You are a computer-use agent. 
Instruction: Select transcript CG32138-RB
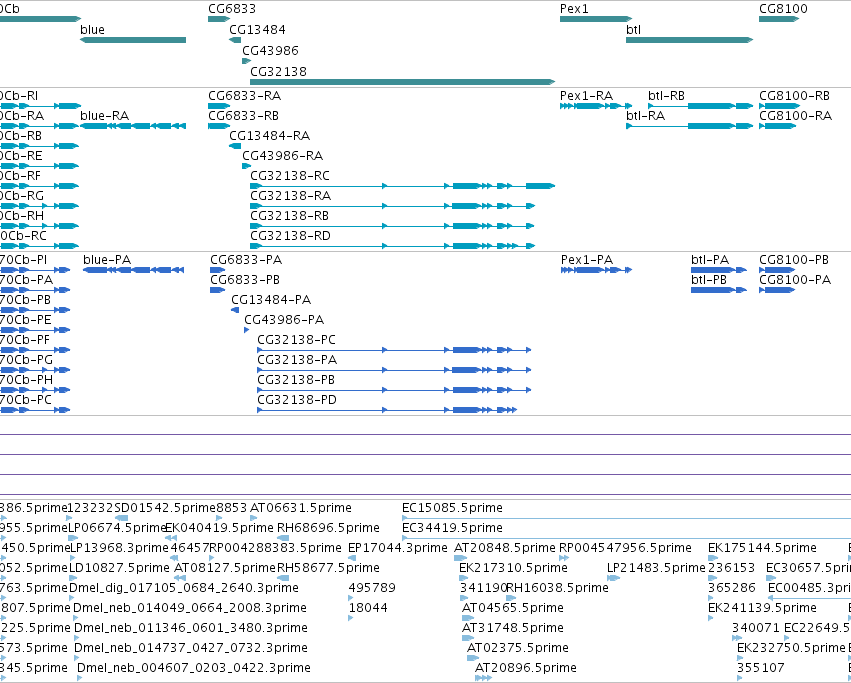392,226
